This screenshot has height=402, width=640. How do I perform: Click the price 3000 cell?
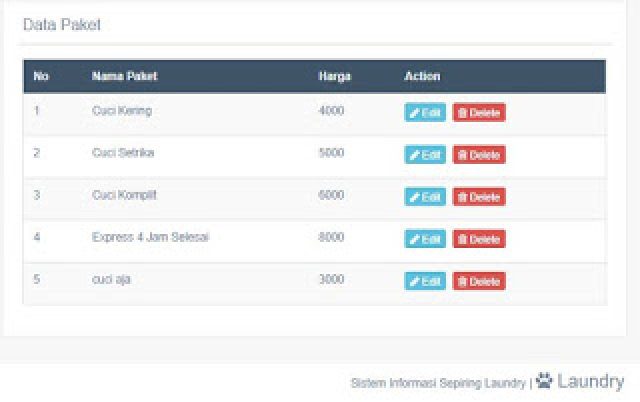tap(331, 279)
